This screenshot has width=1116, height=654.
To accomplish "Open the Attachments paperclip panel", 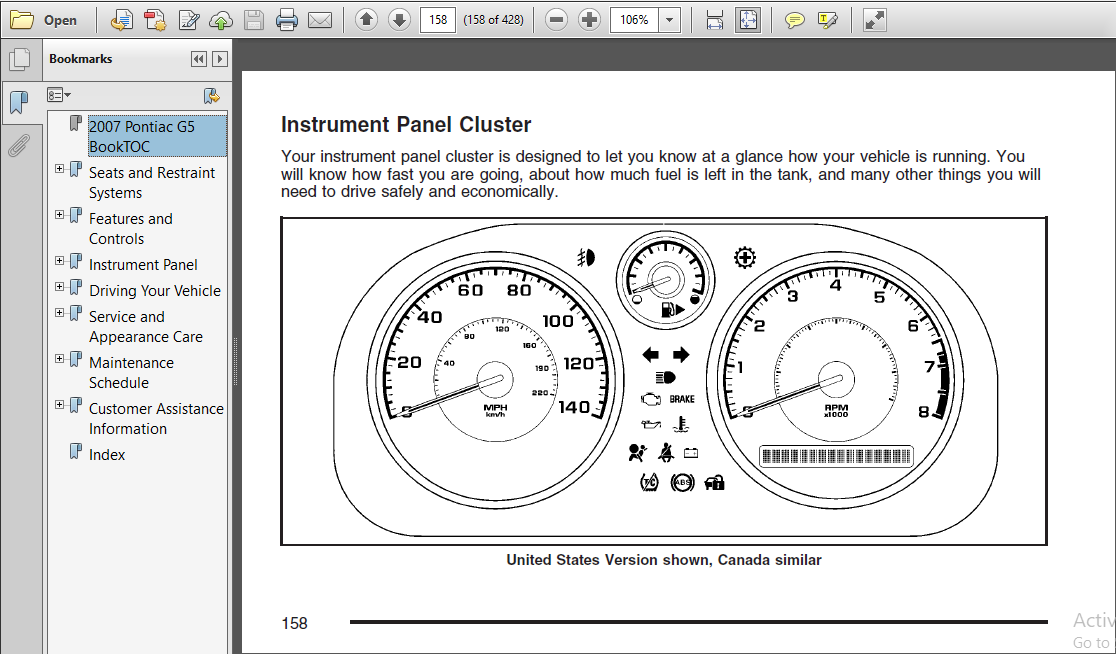I will [x=19, y=145].
